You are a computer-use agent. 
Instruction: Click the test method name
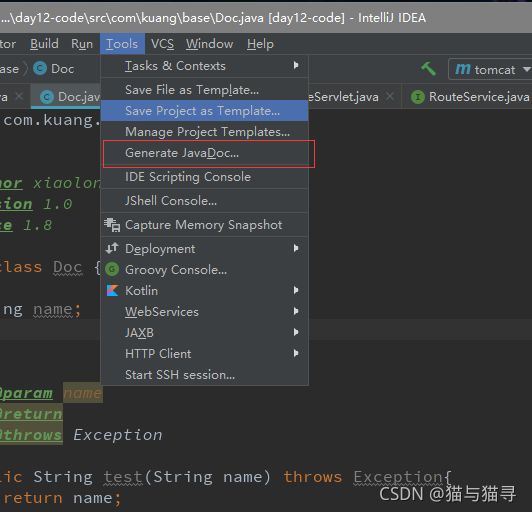pyautogui.click(x=123, y=477)
